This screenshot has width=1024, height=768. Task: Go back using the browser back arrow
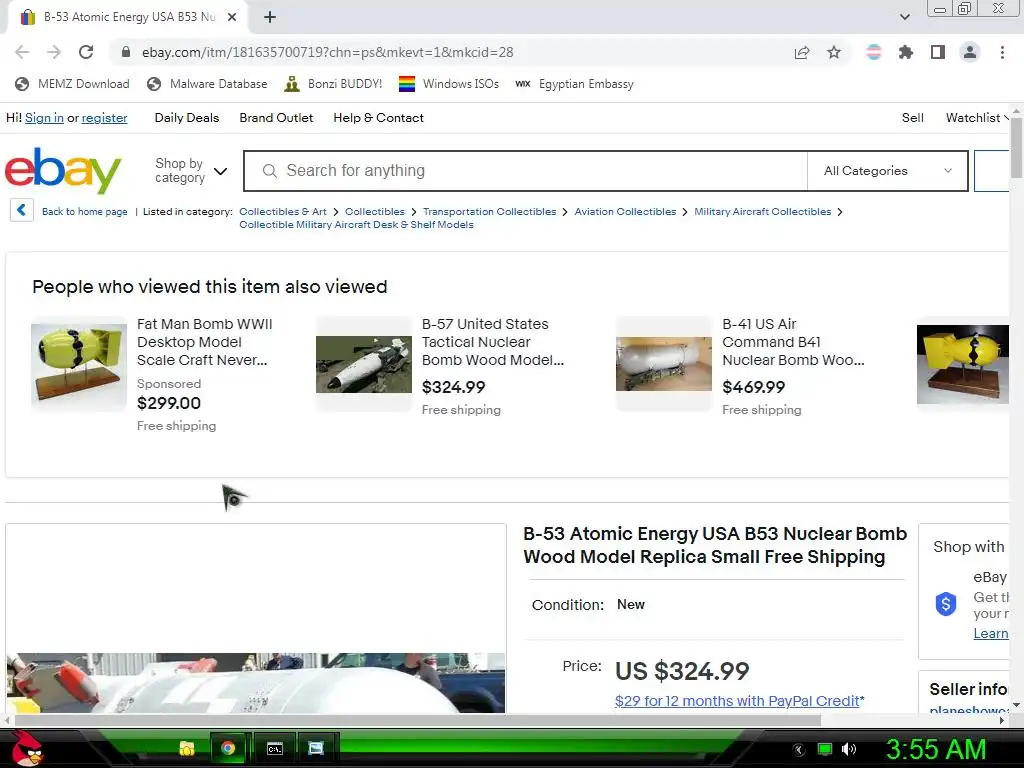coord(22,52)
